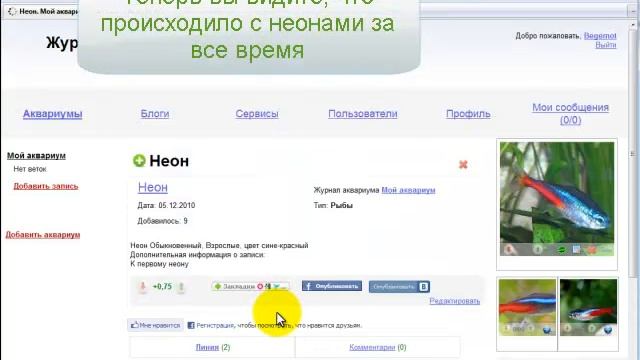Viewport: 640px width, 360px height.
Task: Switch to the Линии (2) tab
Action: tap(213, 347)
